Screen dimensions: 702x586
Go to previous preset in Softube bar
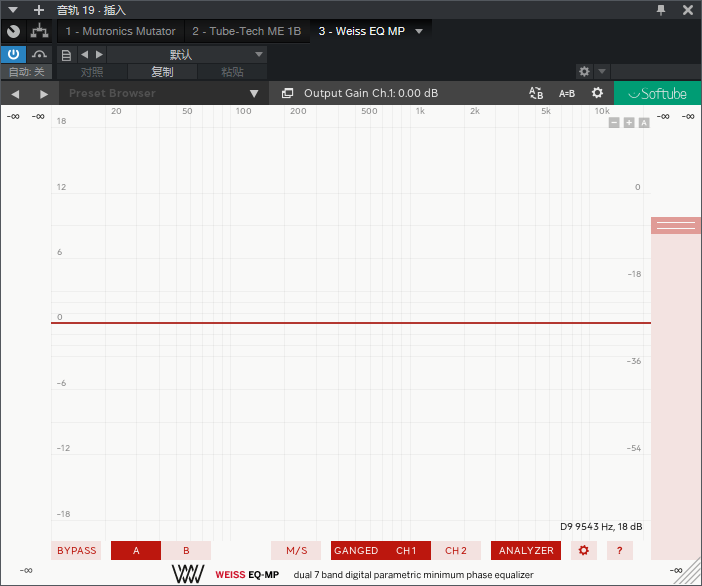click(15, 94)
